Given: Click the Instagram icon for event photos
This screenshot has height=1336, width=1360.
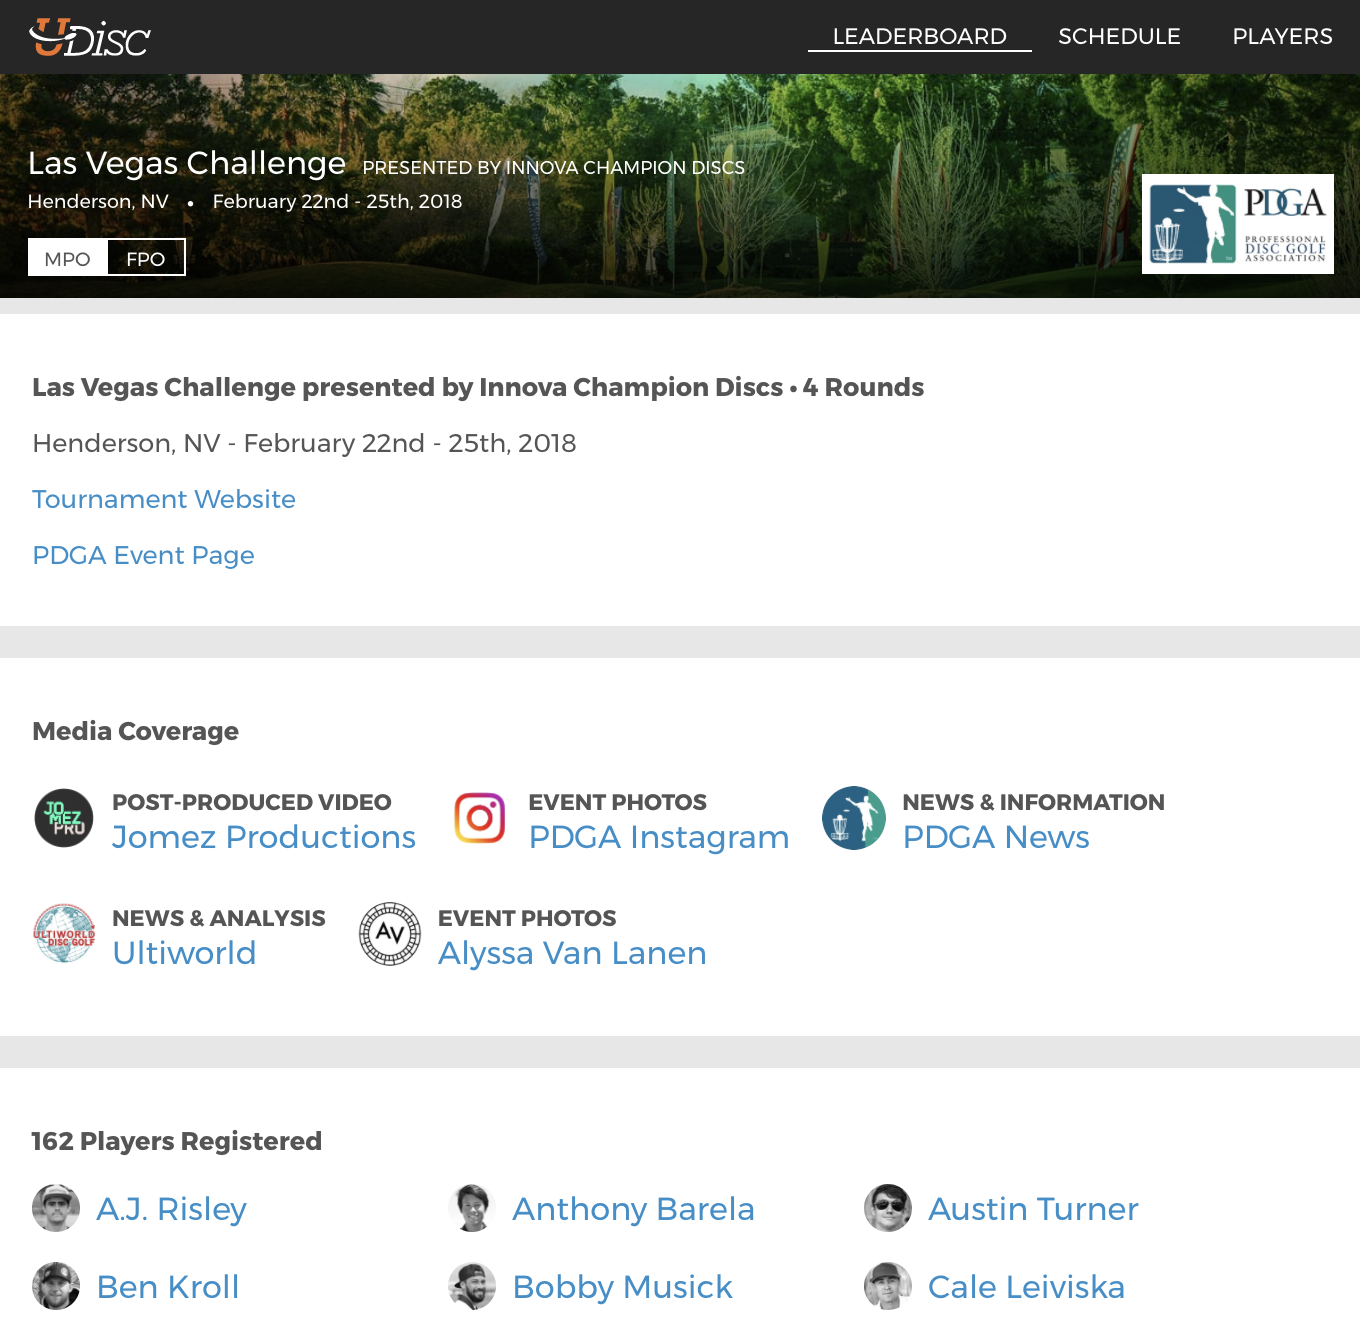Looking at the screenshot, I should coord(479,818).
